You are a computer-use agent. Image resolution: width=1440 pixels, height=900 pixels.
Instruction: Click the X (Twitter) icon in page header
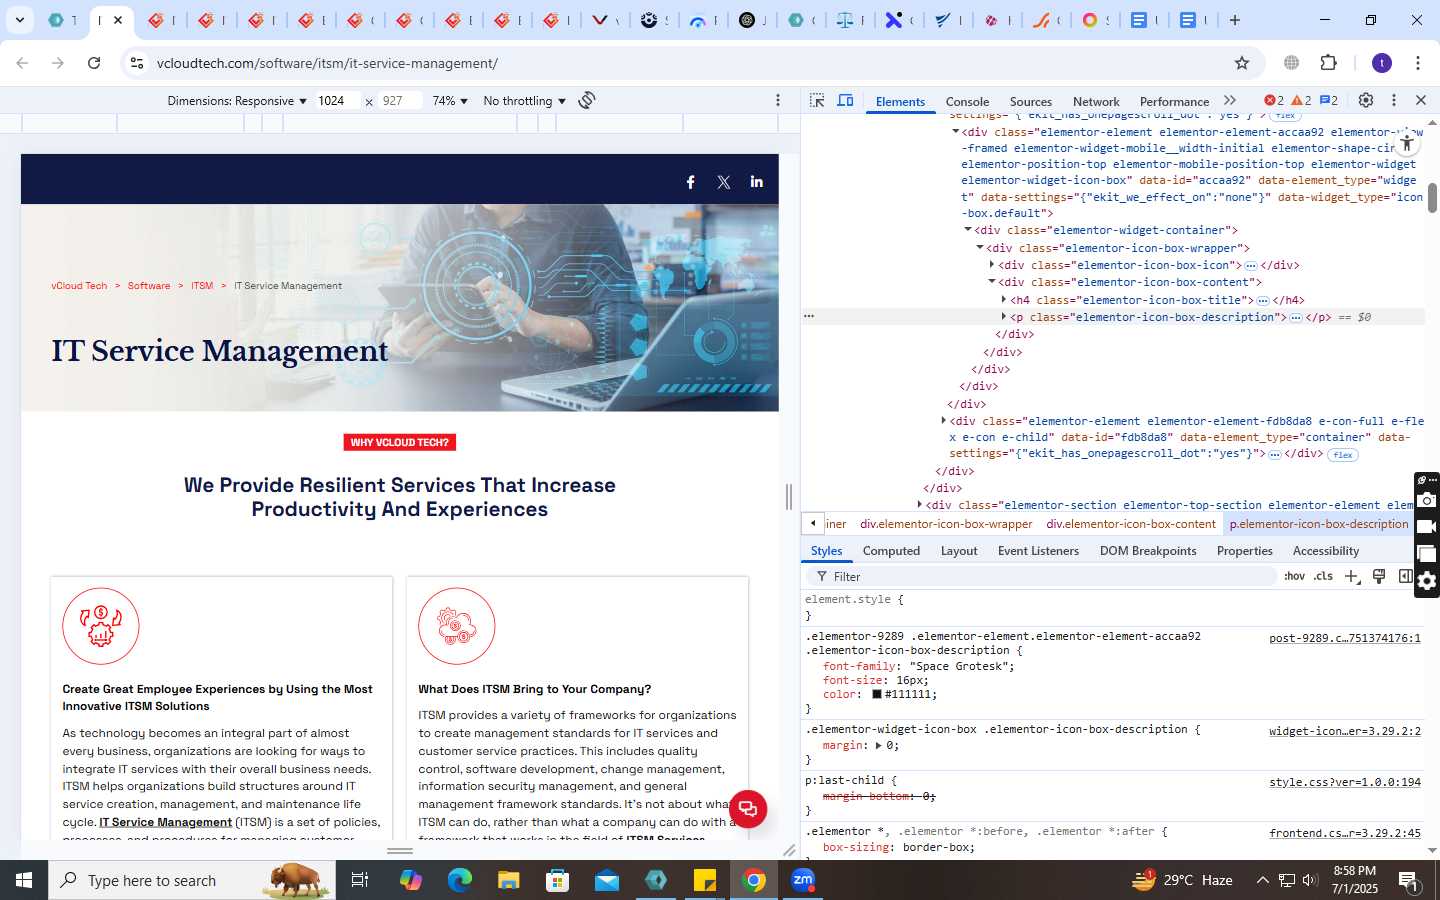click(724, 182)
